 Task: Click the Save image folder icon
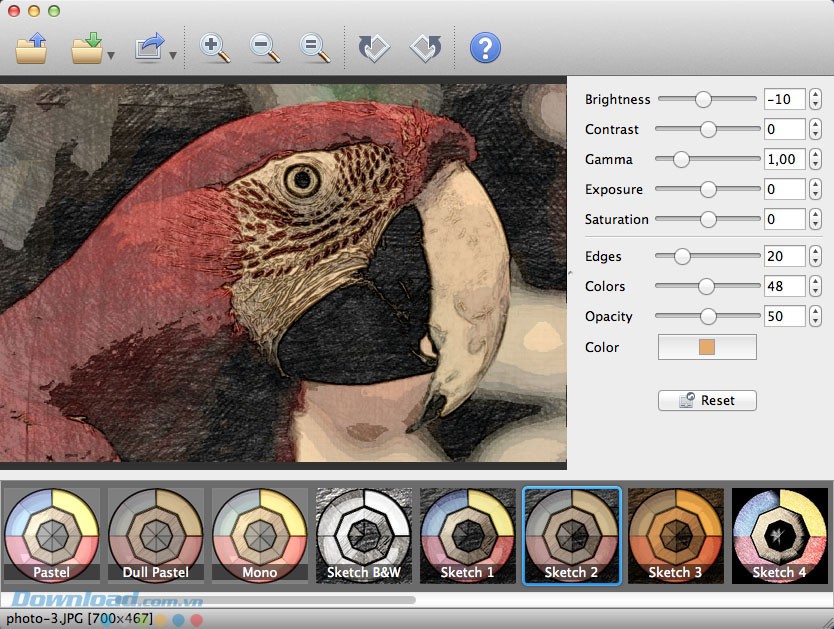pyautogui.click(x=87, y=48)
